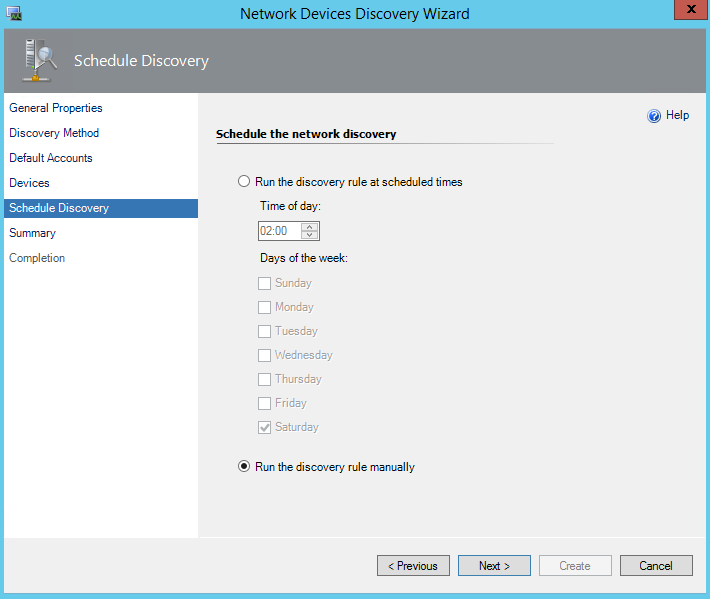Select Run the discovery rule manually

pyautogui.click(x=244, y=467)
